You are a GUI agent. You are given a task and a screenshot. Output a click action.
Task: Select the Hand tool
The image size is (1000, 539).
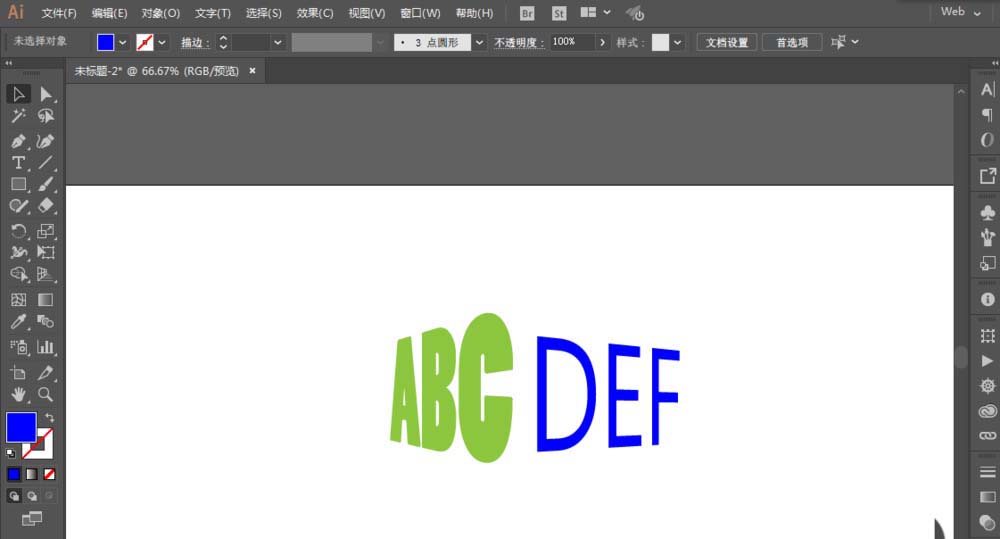point(18,394)
